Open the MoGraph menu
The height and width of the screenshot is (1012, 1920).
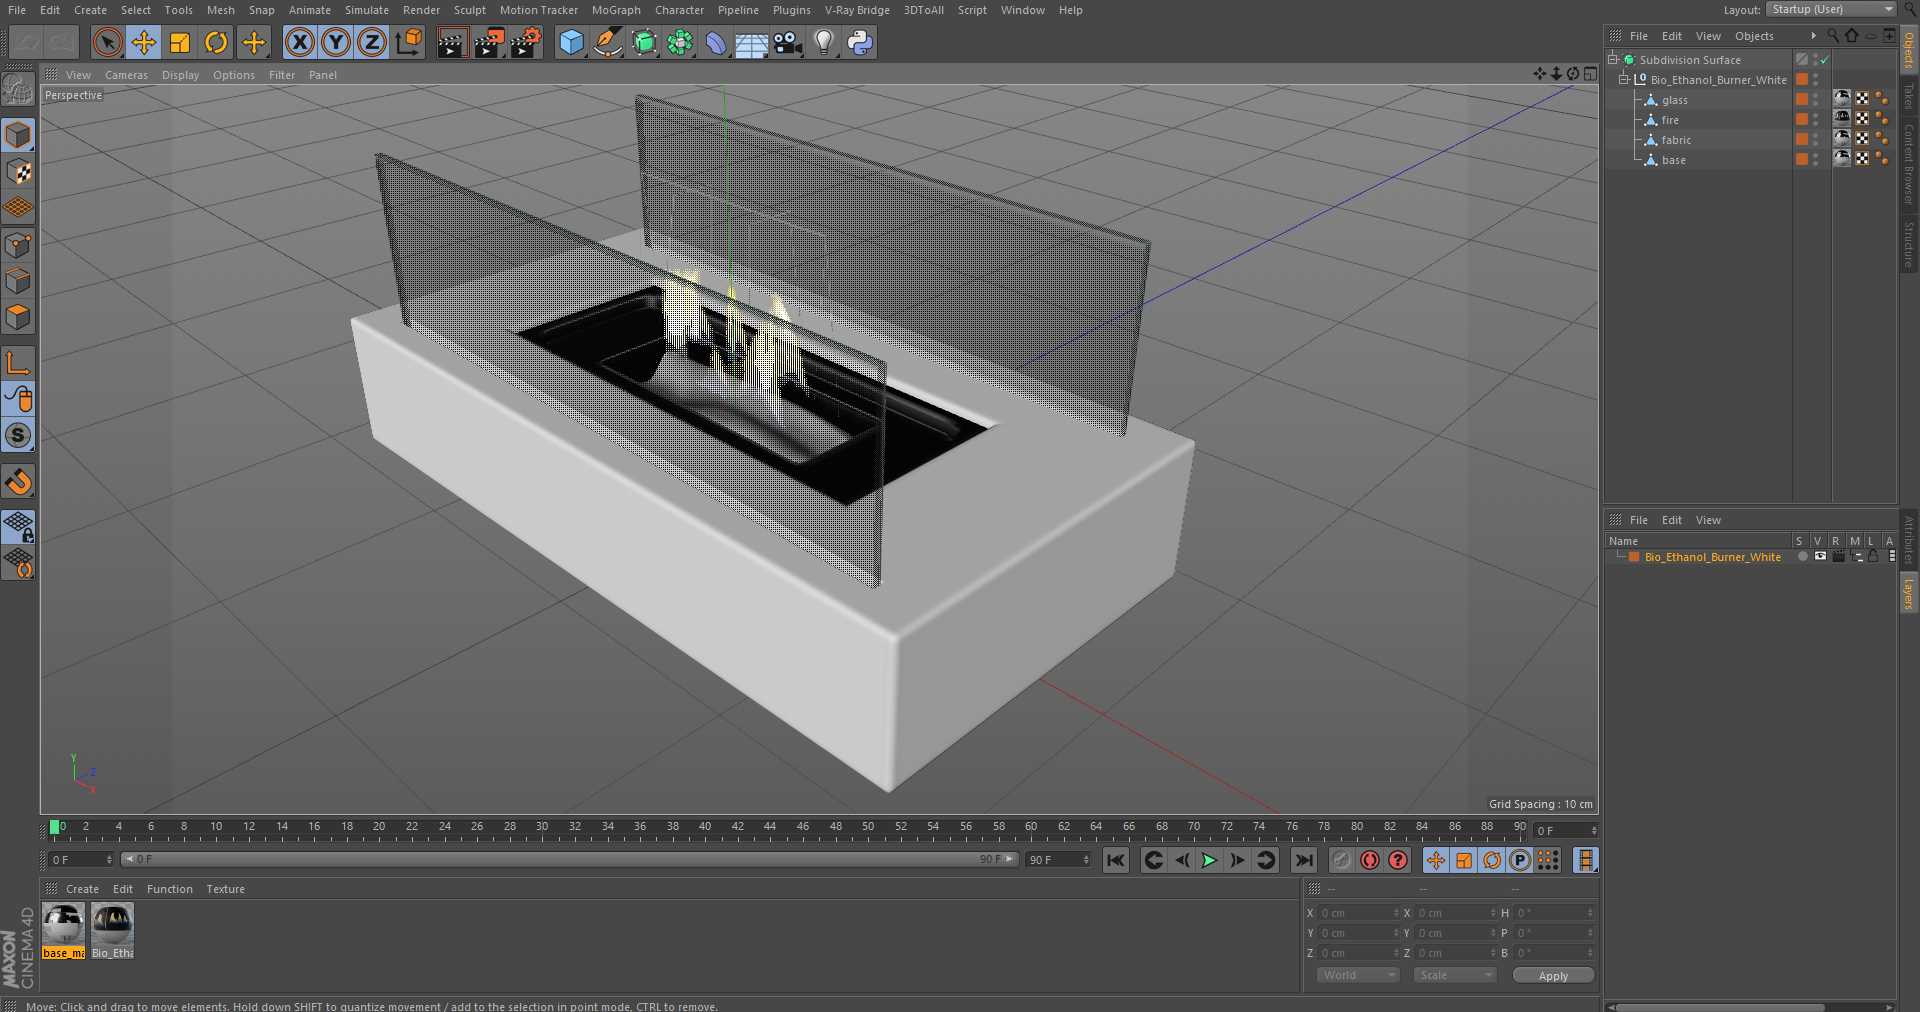616,10
